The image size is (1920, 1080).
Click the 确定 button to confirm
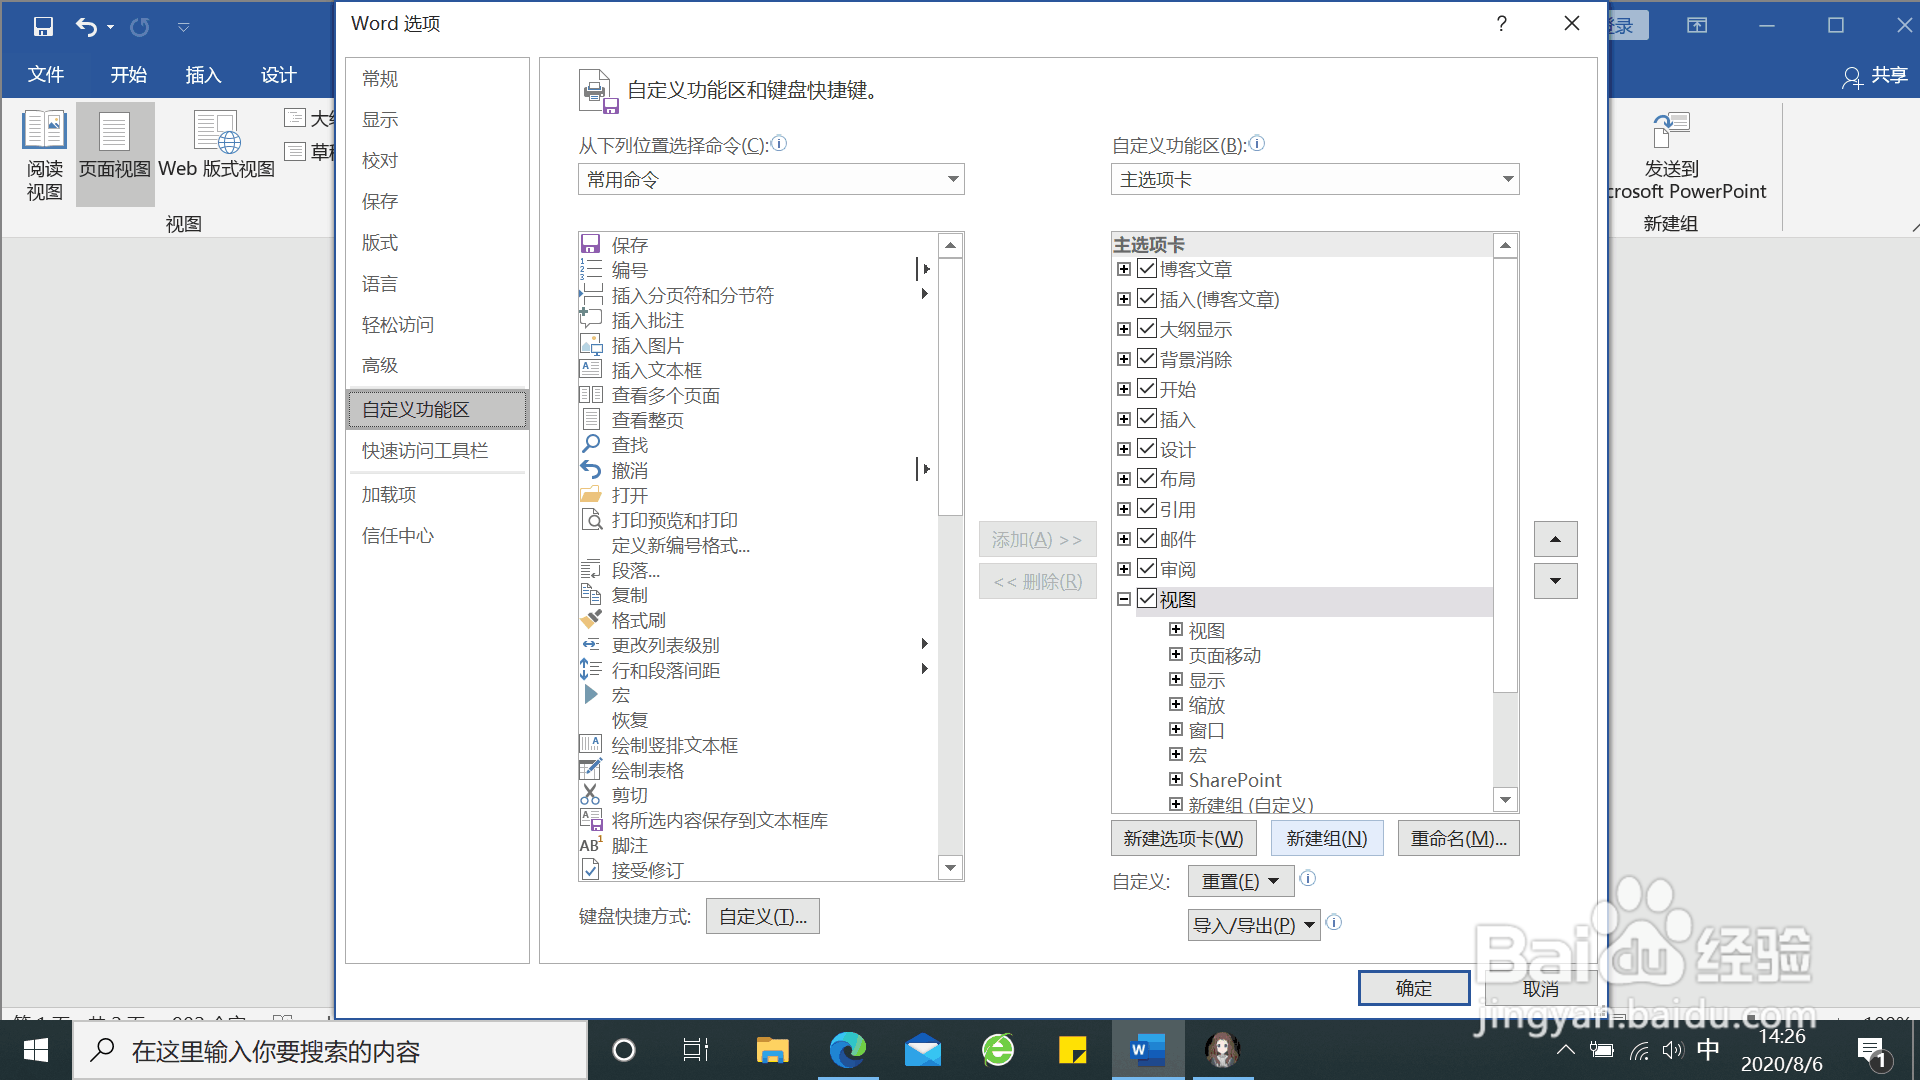click(1413, 988)
